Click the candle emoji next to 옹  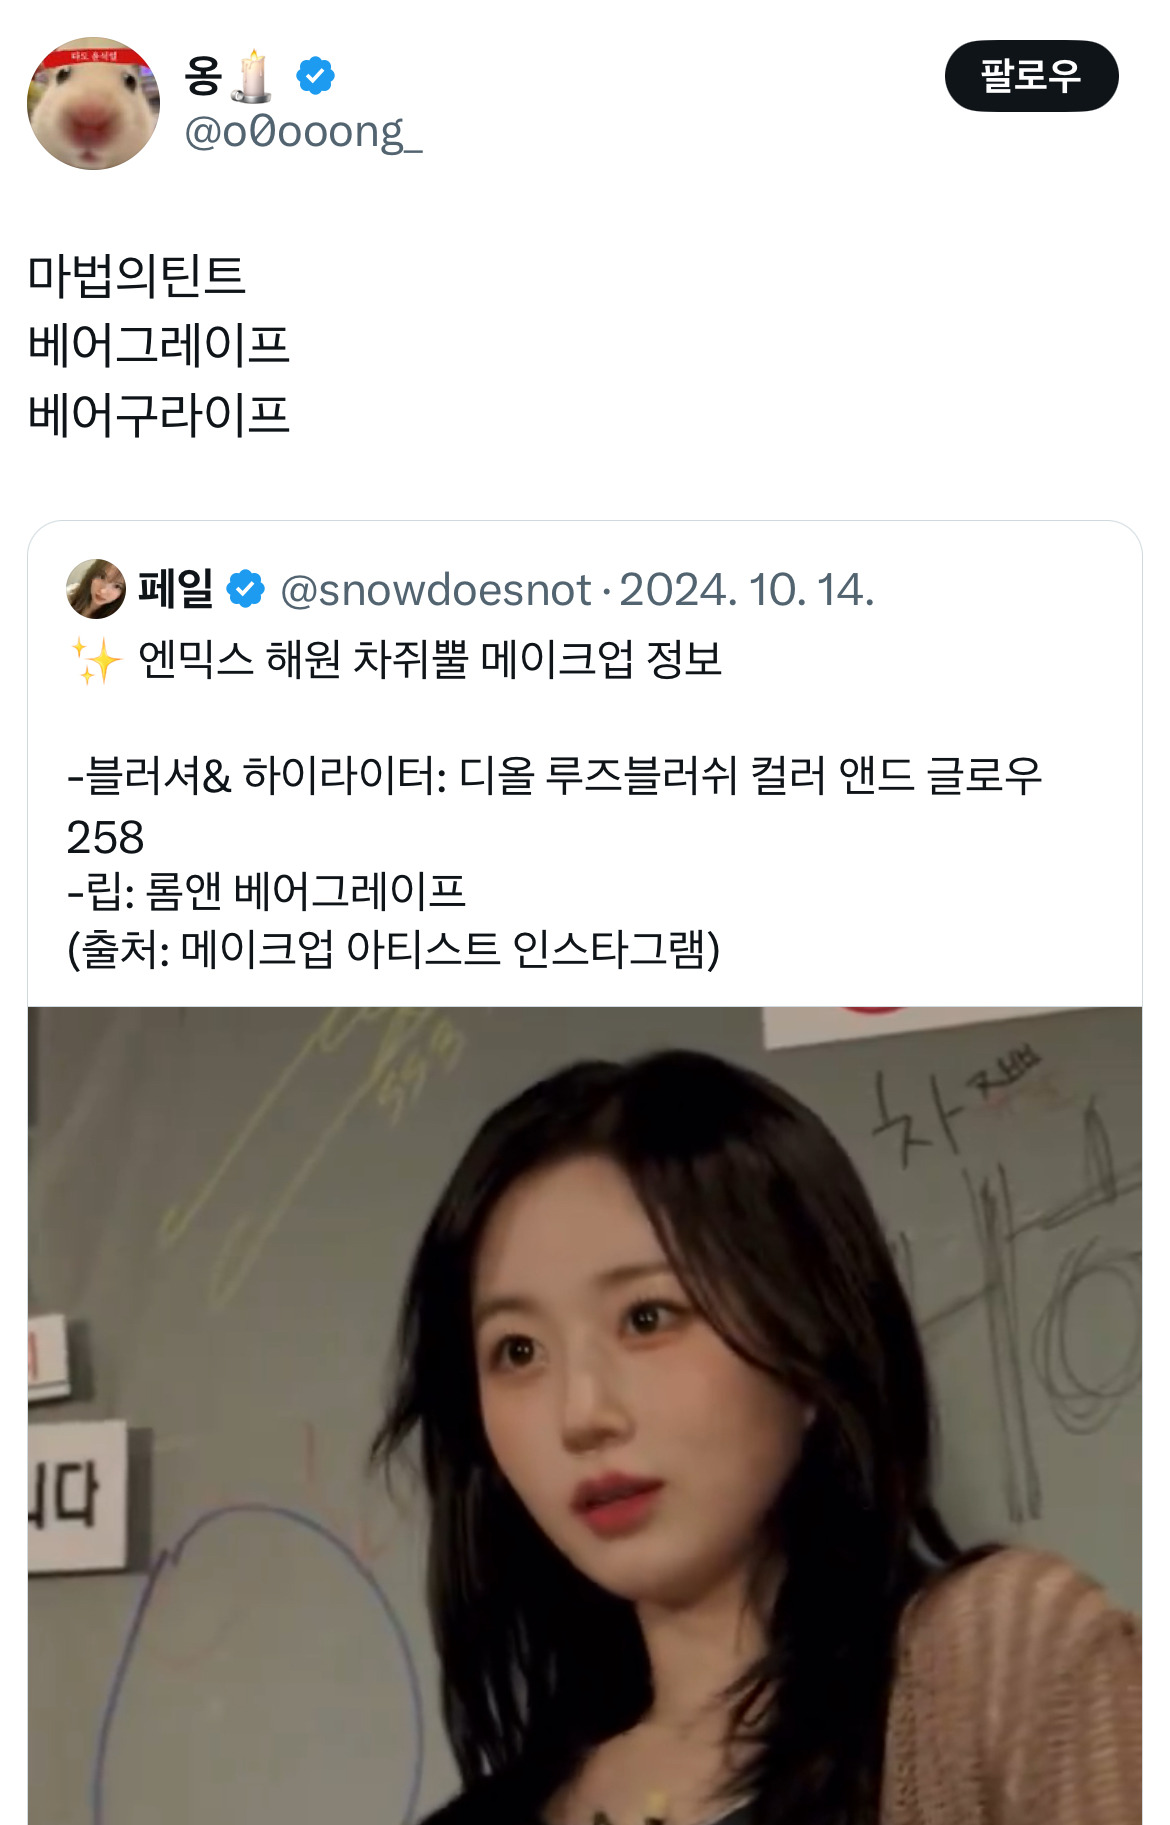tap(253, 76)
